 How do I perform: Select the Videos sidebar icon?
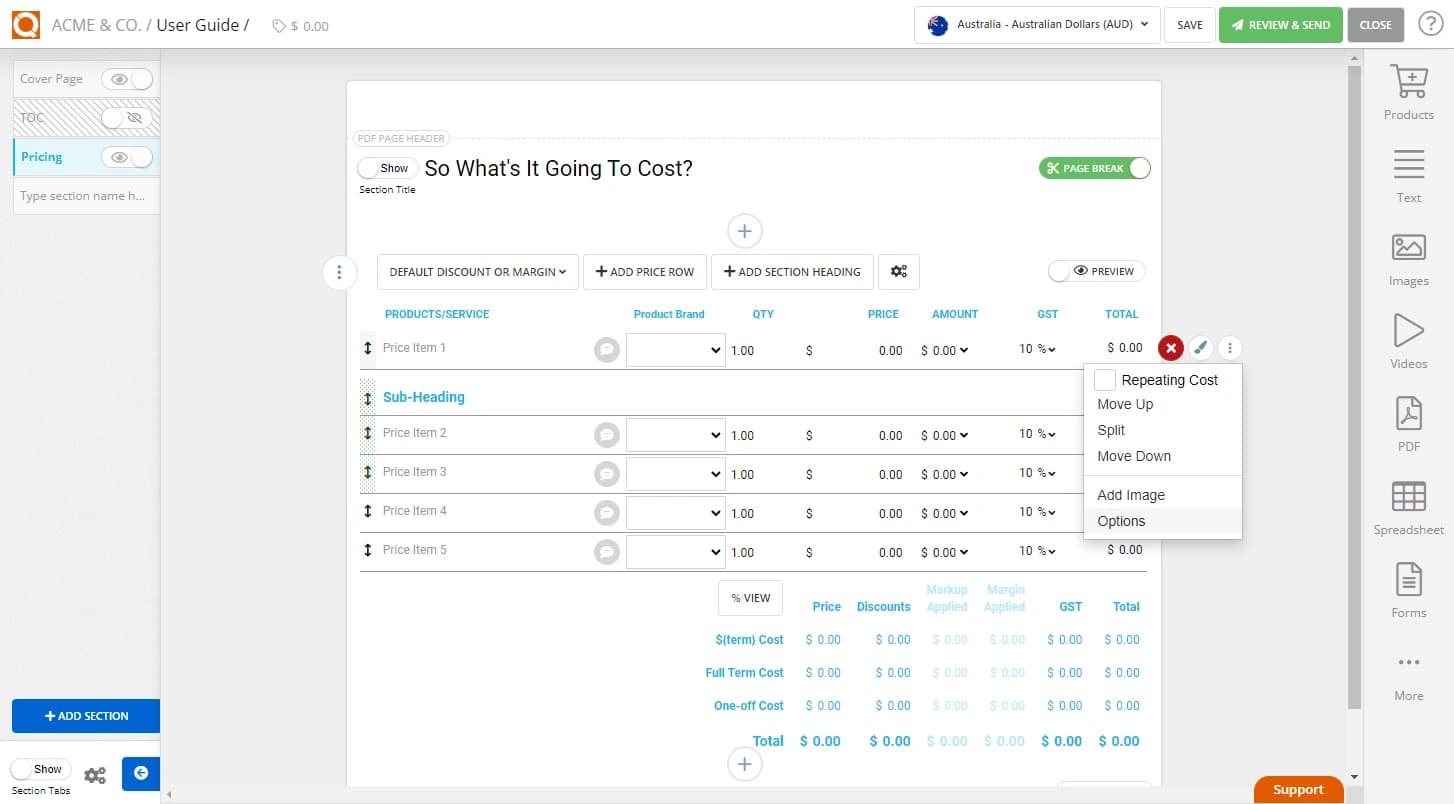pyautogui.click(x=1408, y=339)
